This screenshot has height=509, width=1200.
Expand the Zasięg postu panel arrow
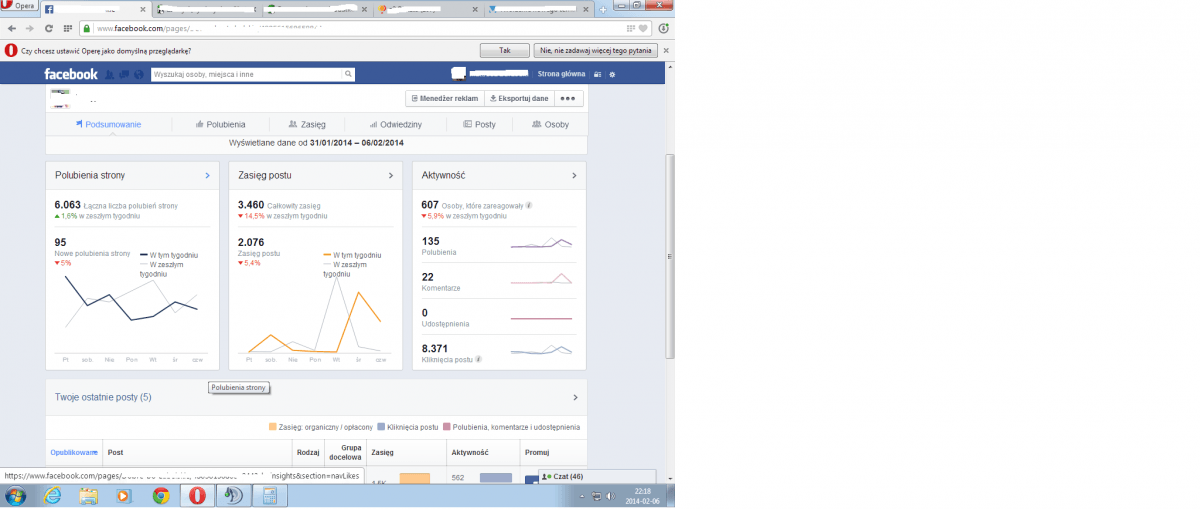pyautogui.click(x=390, y=176)
